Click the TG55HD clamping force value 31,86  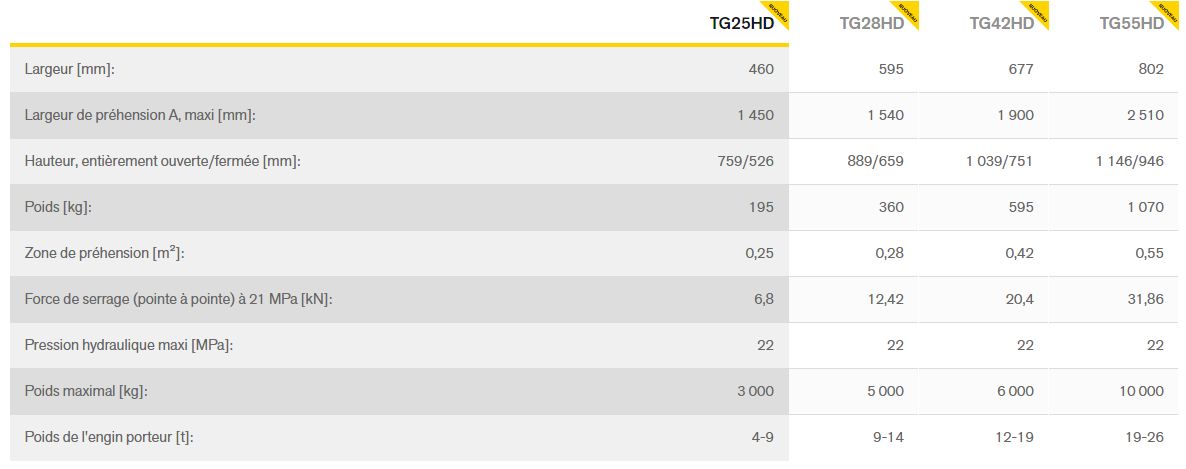coord(1144,299)
